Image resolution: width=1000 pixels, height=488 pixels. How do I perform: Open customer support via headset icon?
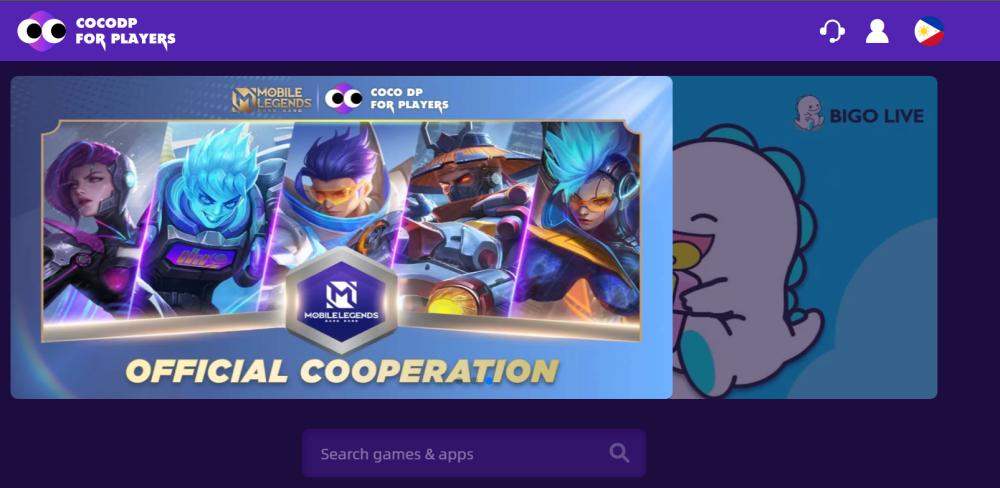[x=832, y=31]
